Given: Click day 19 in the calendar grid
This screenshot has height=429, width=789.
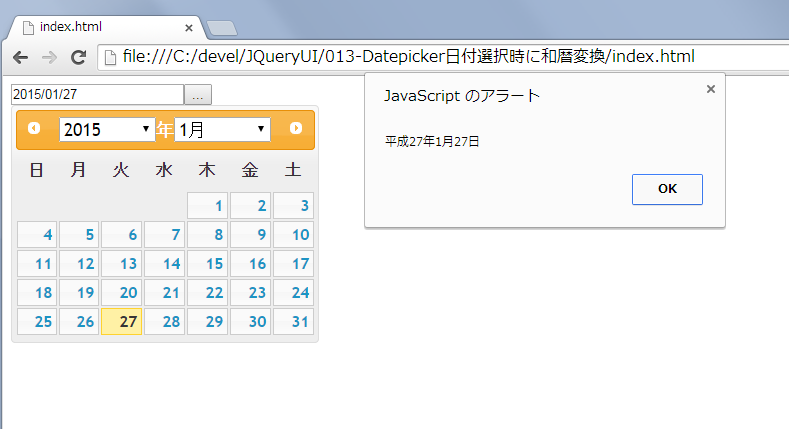Looking at the screenshot, I should [80, 293].
